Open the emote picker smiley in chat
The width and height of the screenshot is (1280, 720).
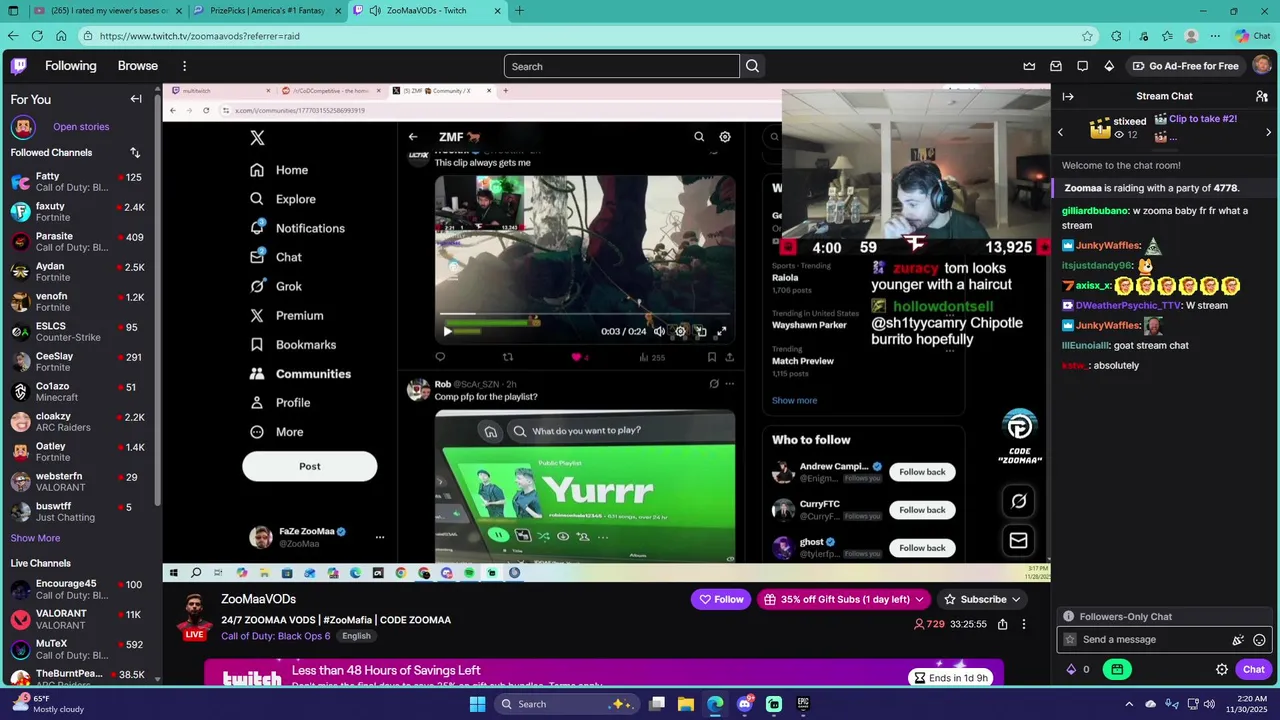(1259, 640)
